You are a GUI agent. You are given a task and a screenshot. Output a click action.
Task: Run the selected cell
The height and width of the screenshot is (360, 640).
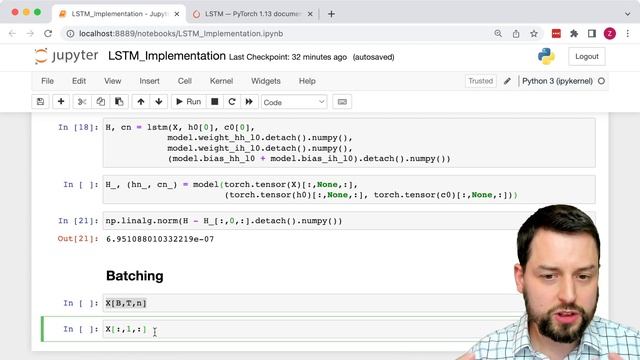(189, 102)
